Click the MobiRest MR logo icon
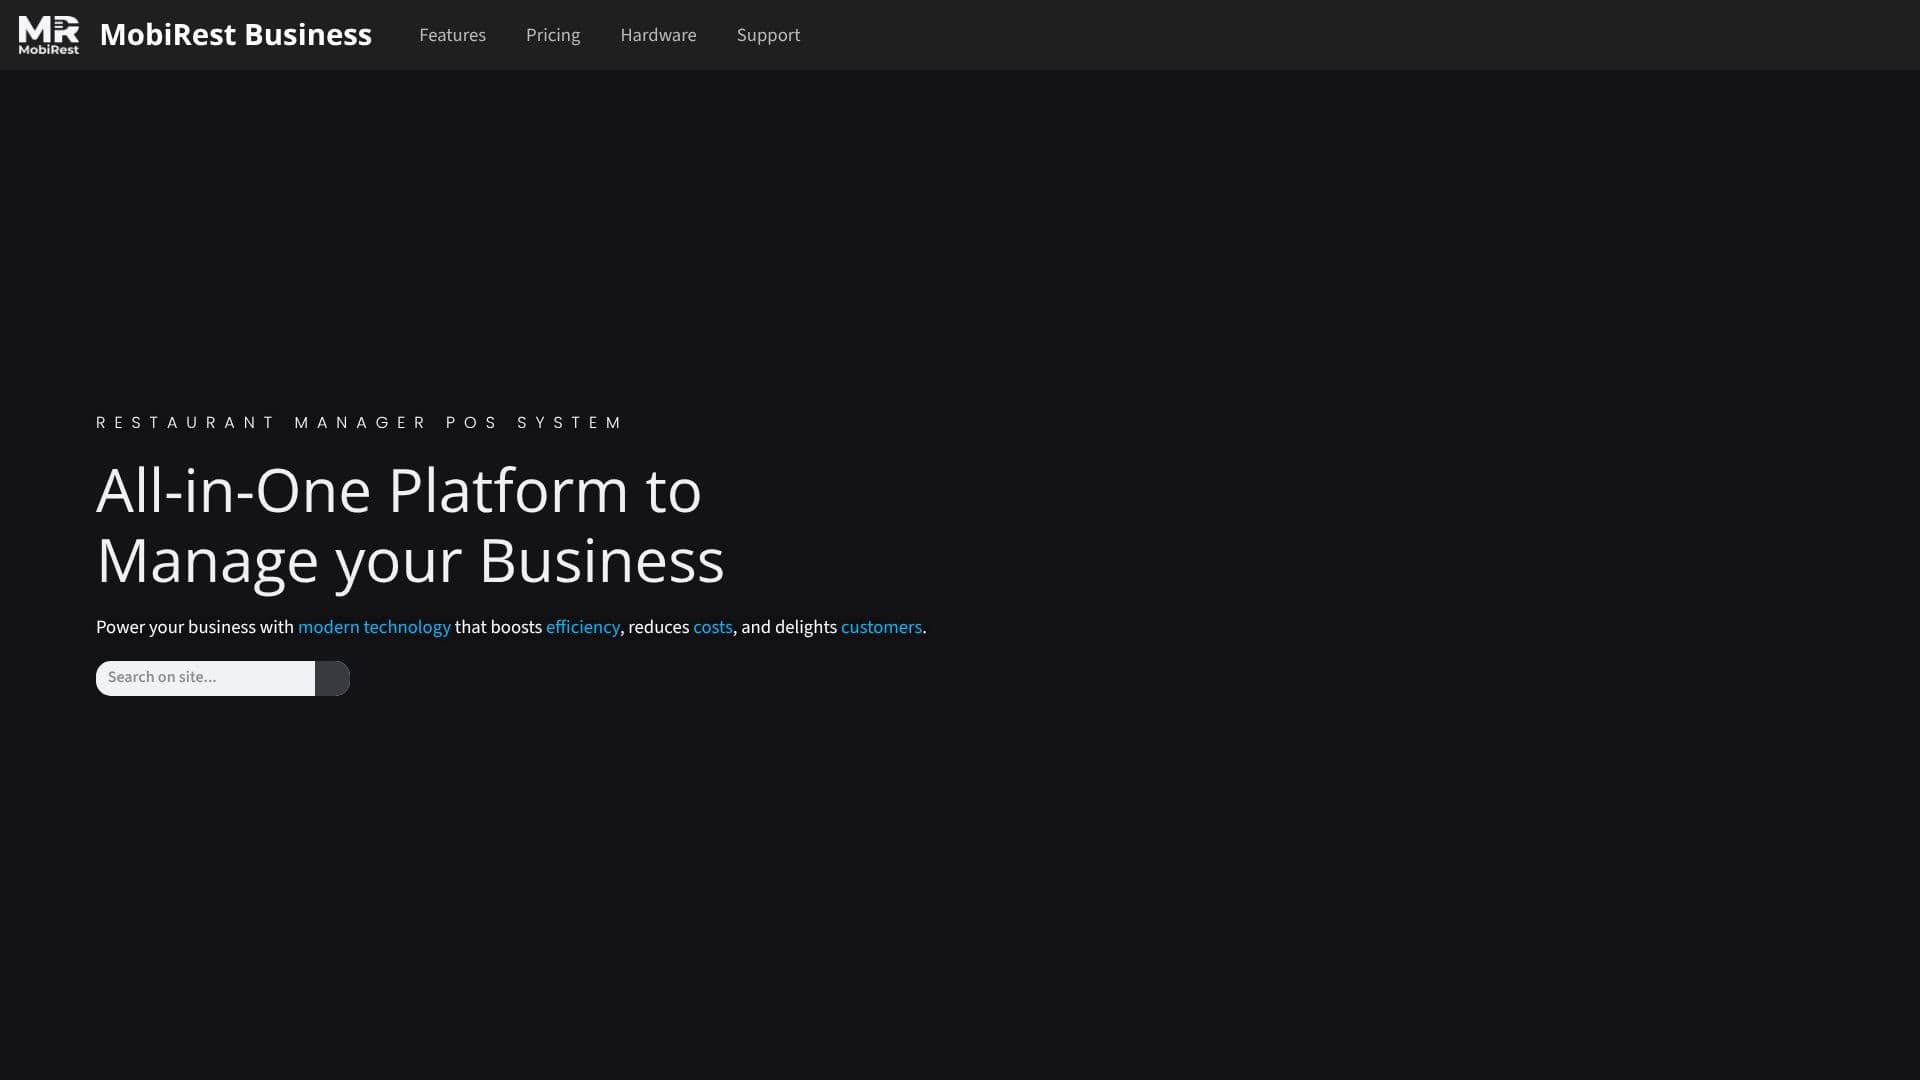Image resolution: width=1920 pixels, height=1080 pixels. 48,35
